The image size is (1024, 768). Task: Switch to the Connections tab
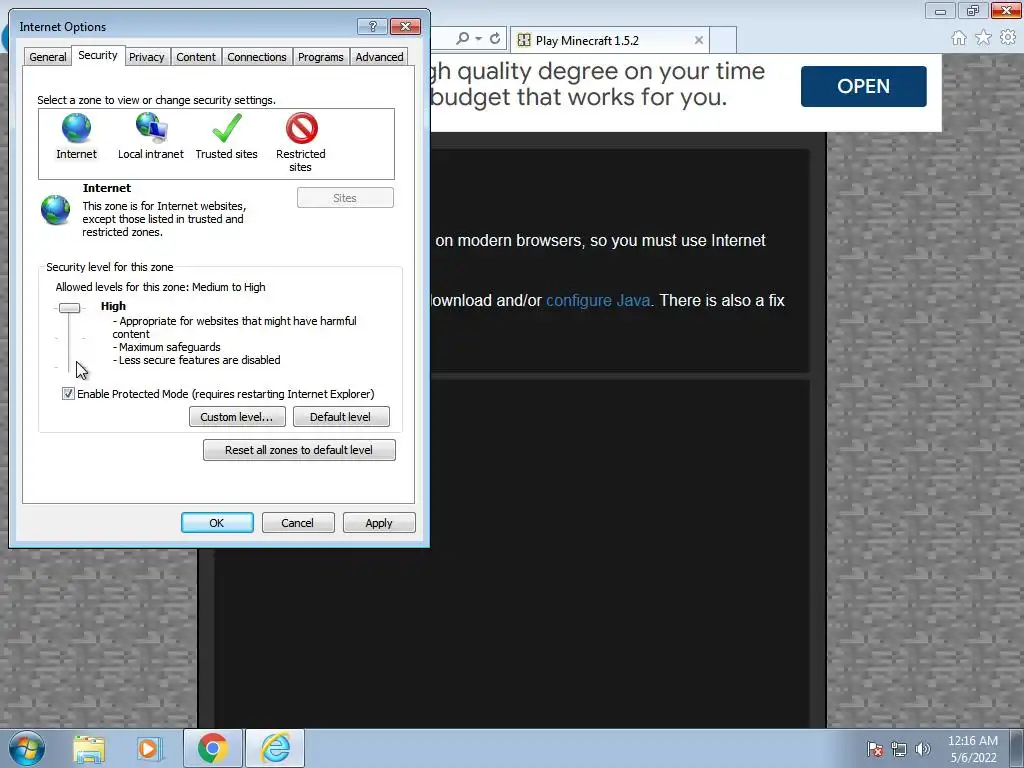click(257, 57)
